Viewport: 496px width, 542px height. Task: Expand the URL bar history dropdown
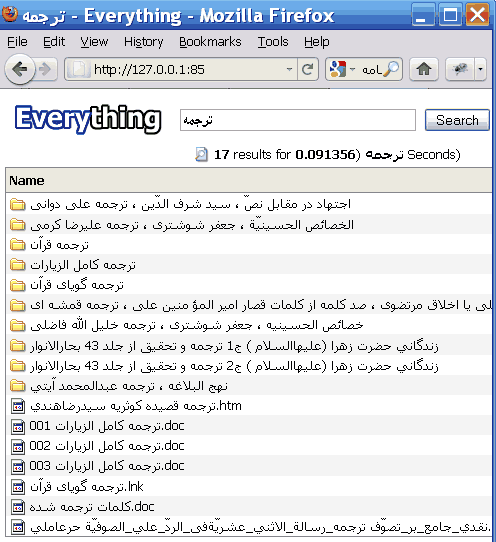(289, 69)
